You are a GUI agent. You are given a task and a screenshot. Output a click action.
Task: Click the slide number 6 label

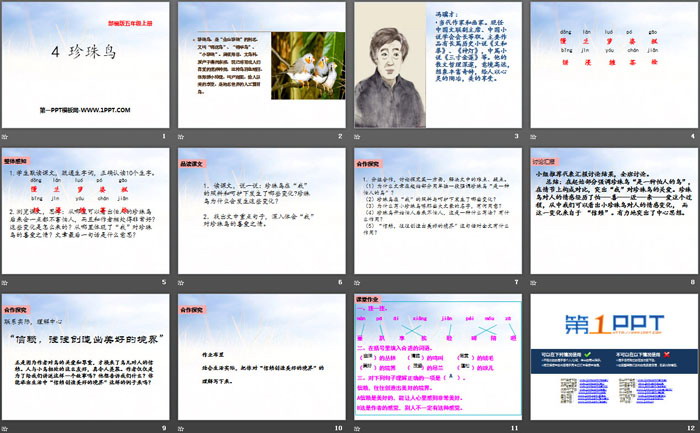tap(340, 282)
